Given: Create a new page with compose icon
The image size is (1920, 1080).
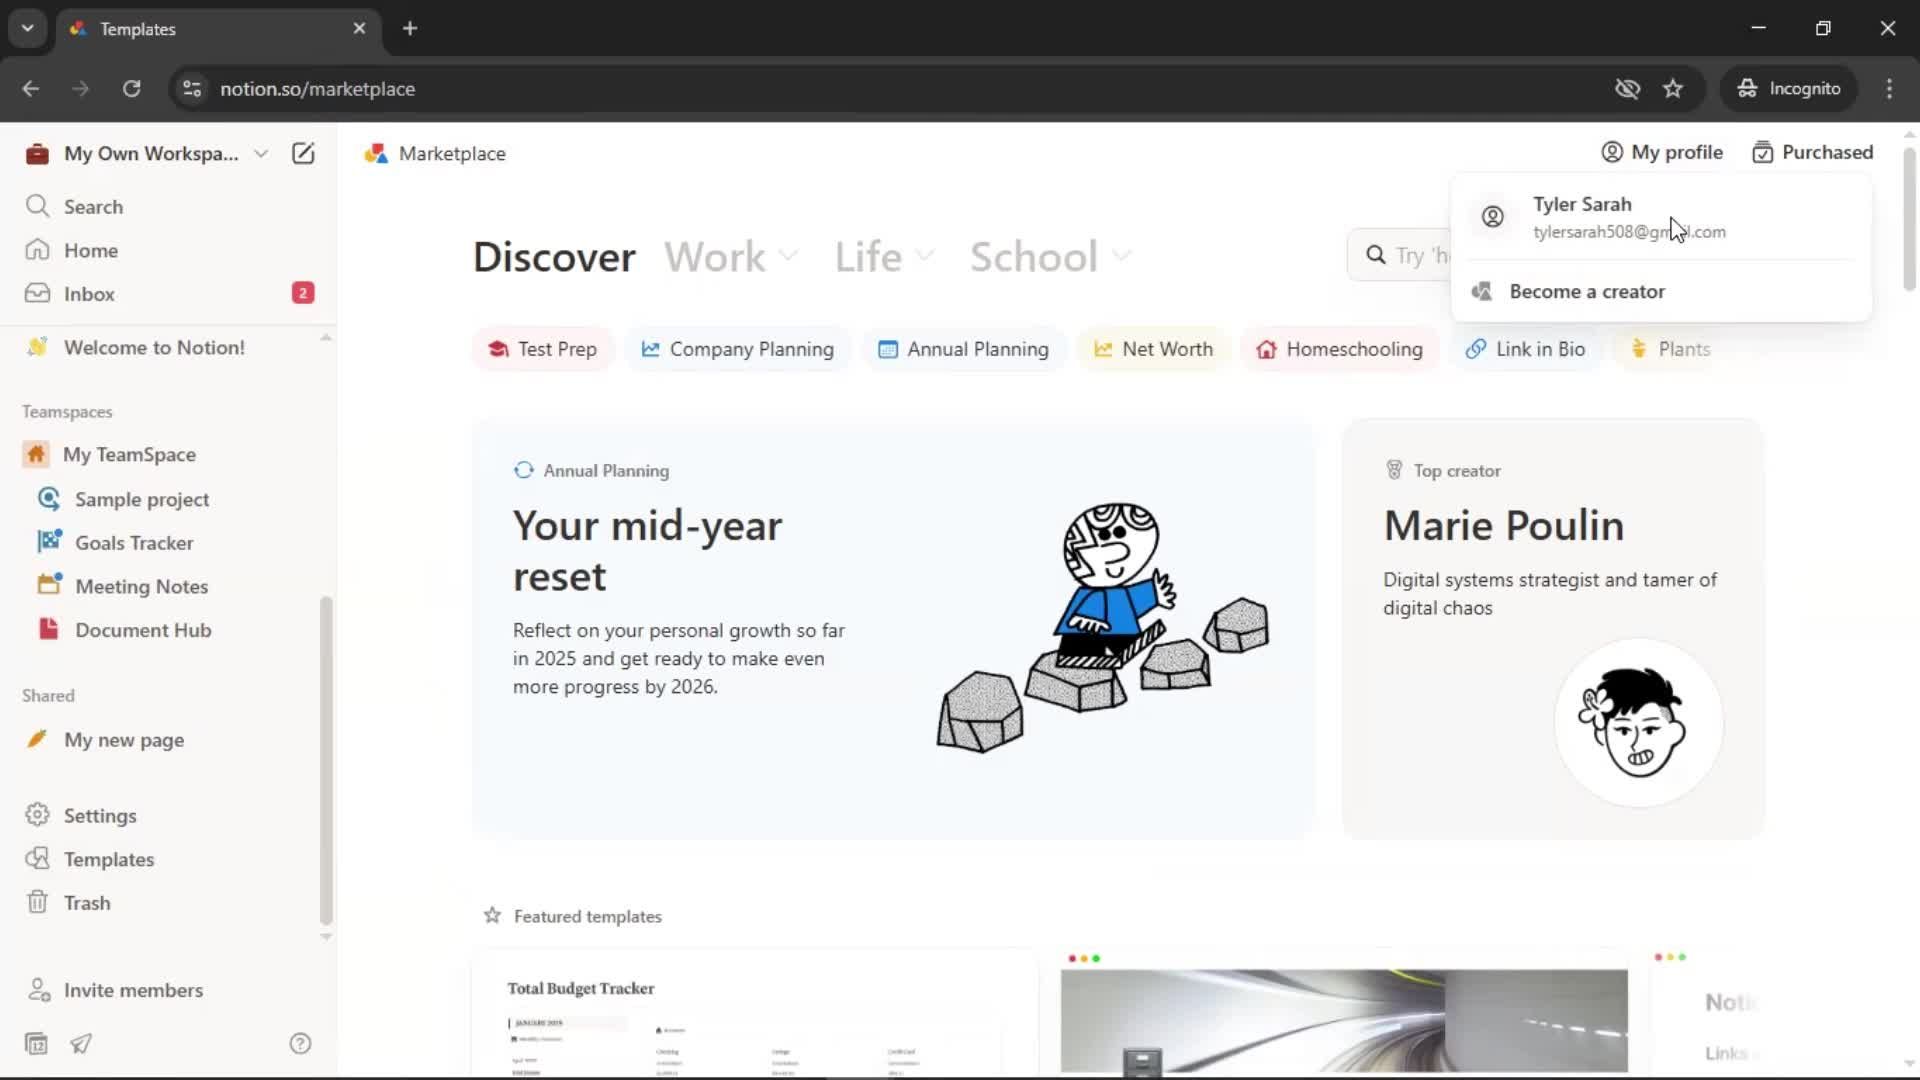Looking at the screenshot, I should click(303, 153).
